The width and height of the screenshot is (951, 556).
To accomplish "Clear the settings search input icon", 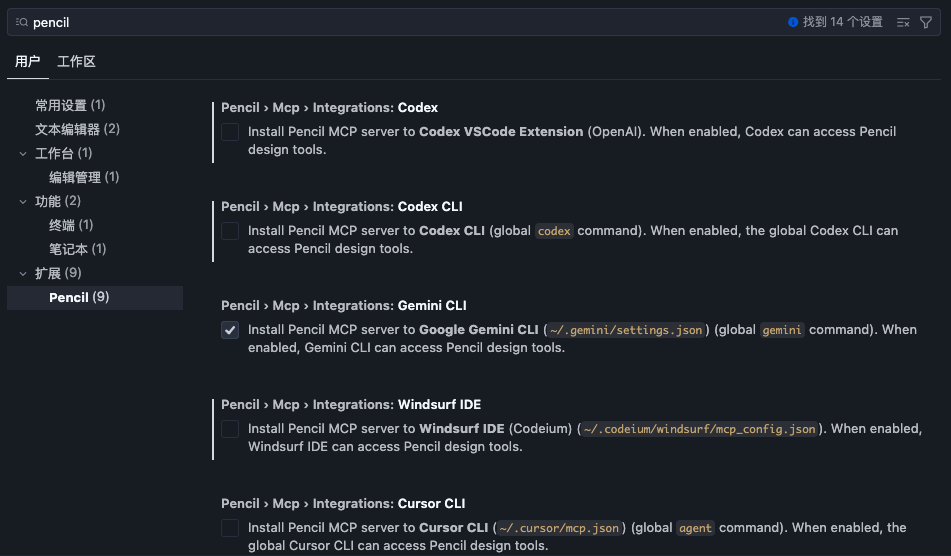I will (903, 22).
